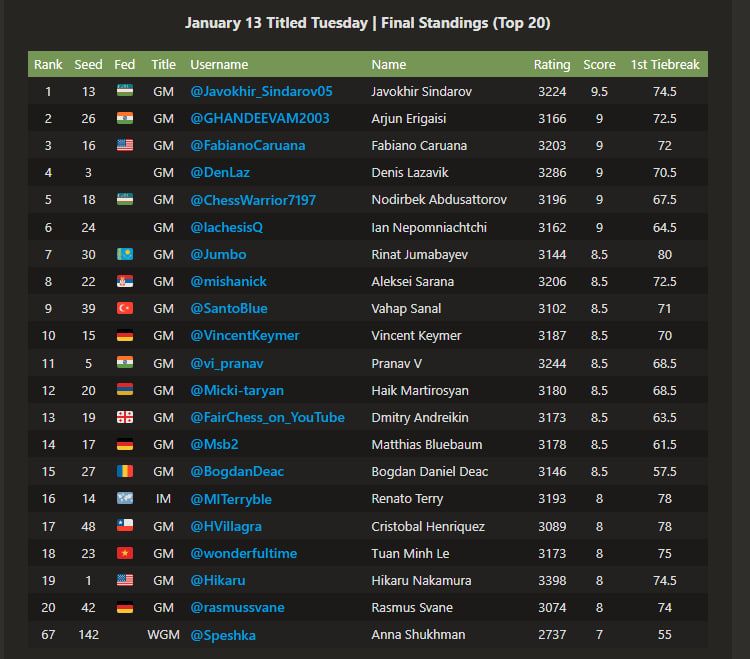Image resolution: width=750 pixels, height=659 pixels.
Task: Click the Chile flag in Cristobal Henriquez's row
Action: pos(125,526)
